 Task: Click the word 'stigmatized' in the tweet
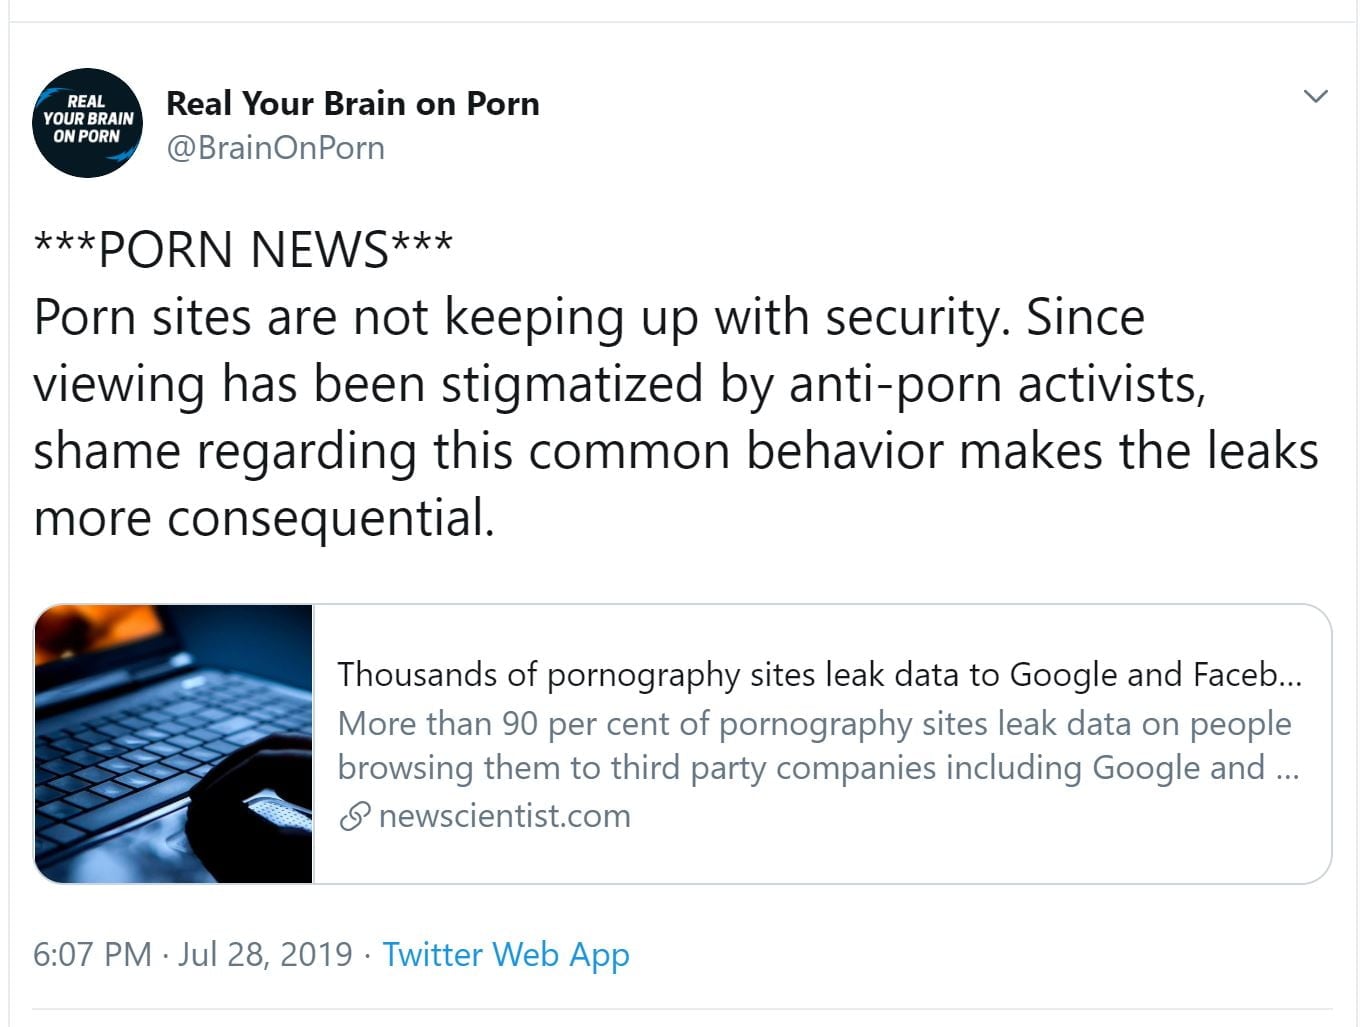(x=572, y=384)
